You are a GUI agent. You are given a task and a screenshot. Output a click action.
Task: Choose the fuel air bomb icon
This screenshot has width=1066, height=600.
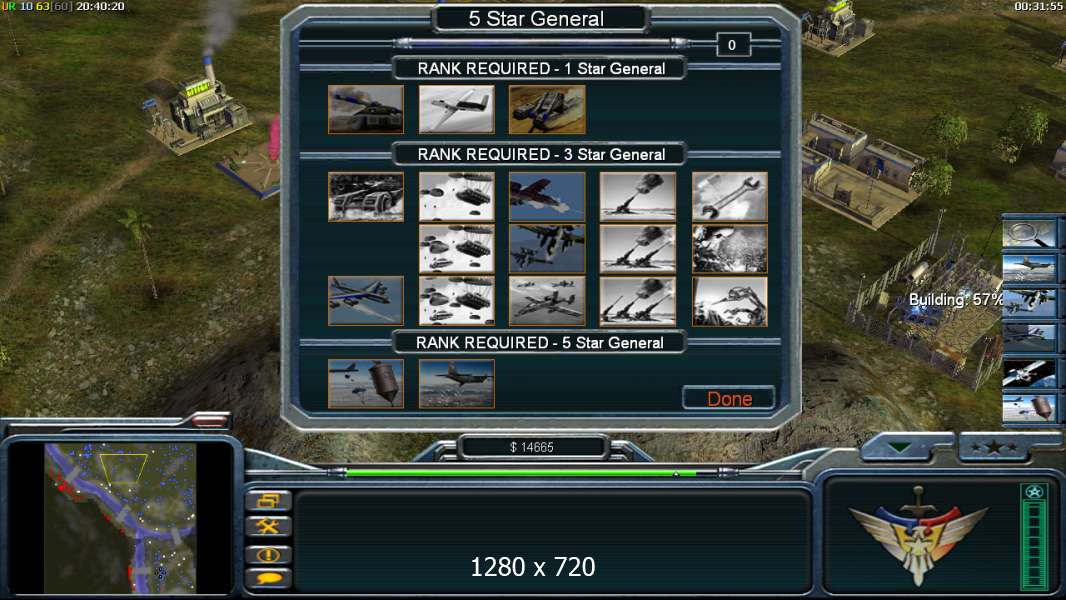366,384
